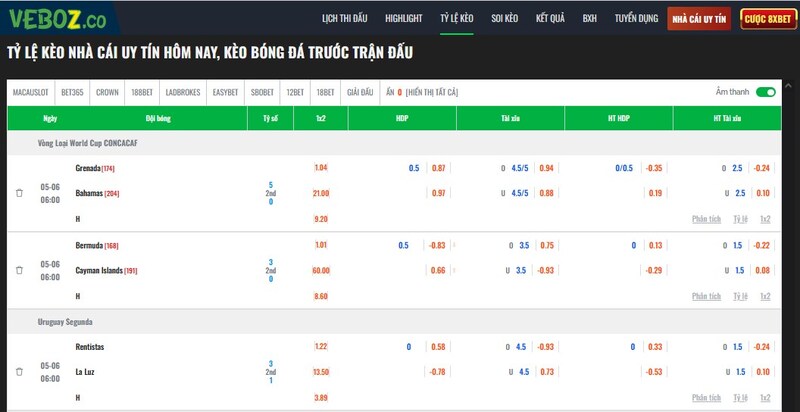Navigate to Kết quả
Image resolution: width=800 pixels, height=412 pixels.
(x=550, y=18)
